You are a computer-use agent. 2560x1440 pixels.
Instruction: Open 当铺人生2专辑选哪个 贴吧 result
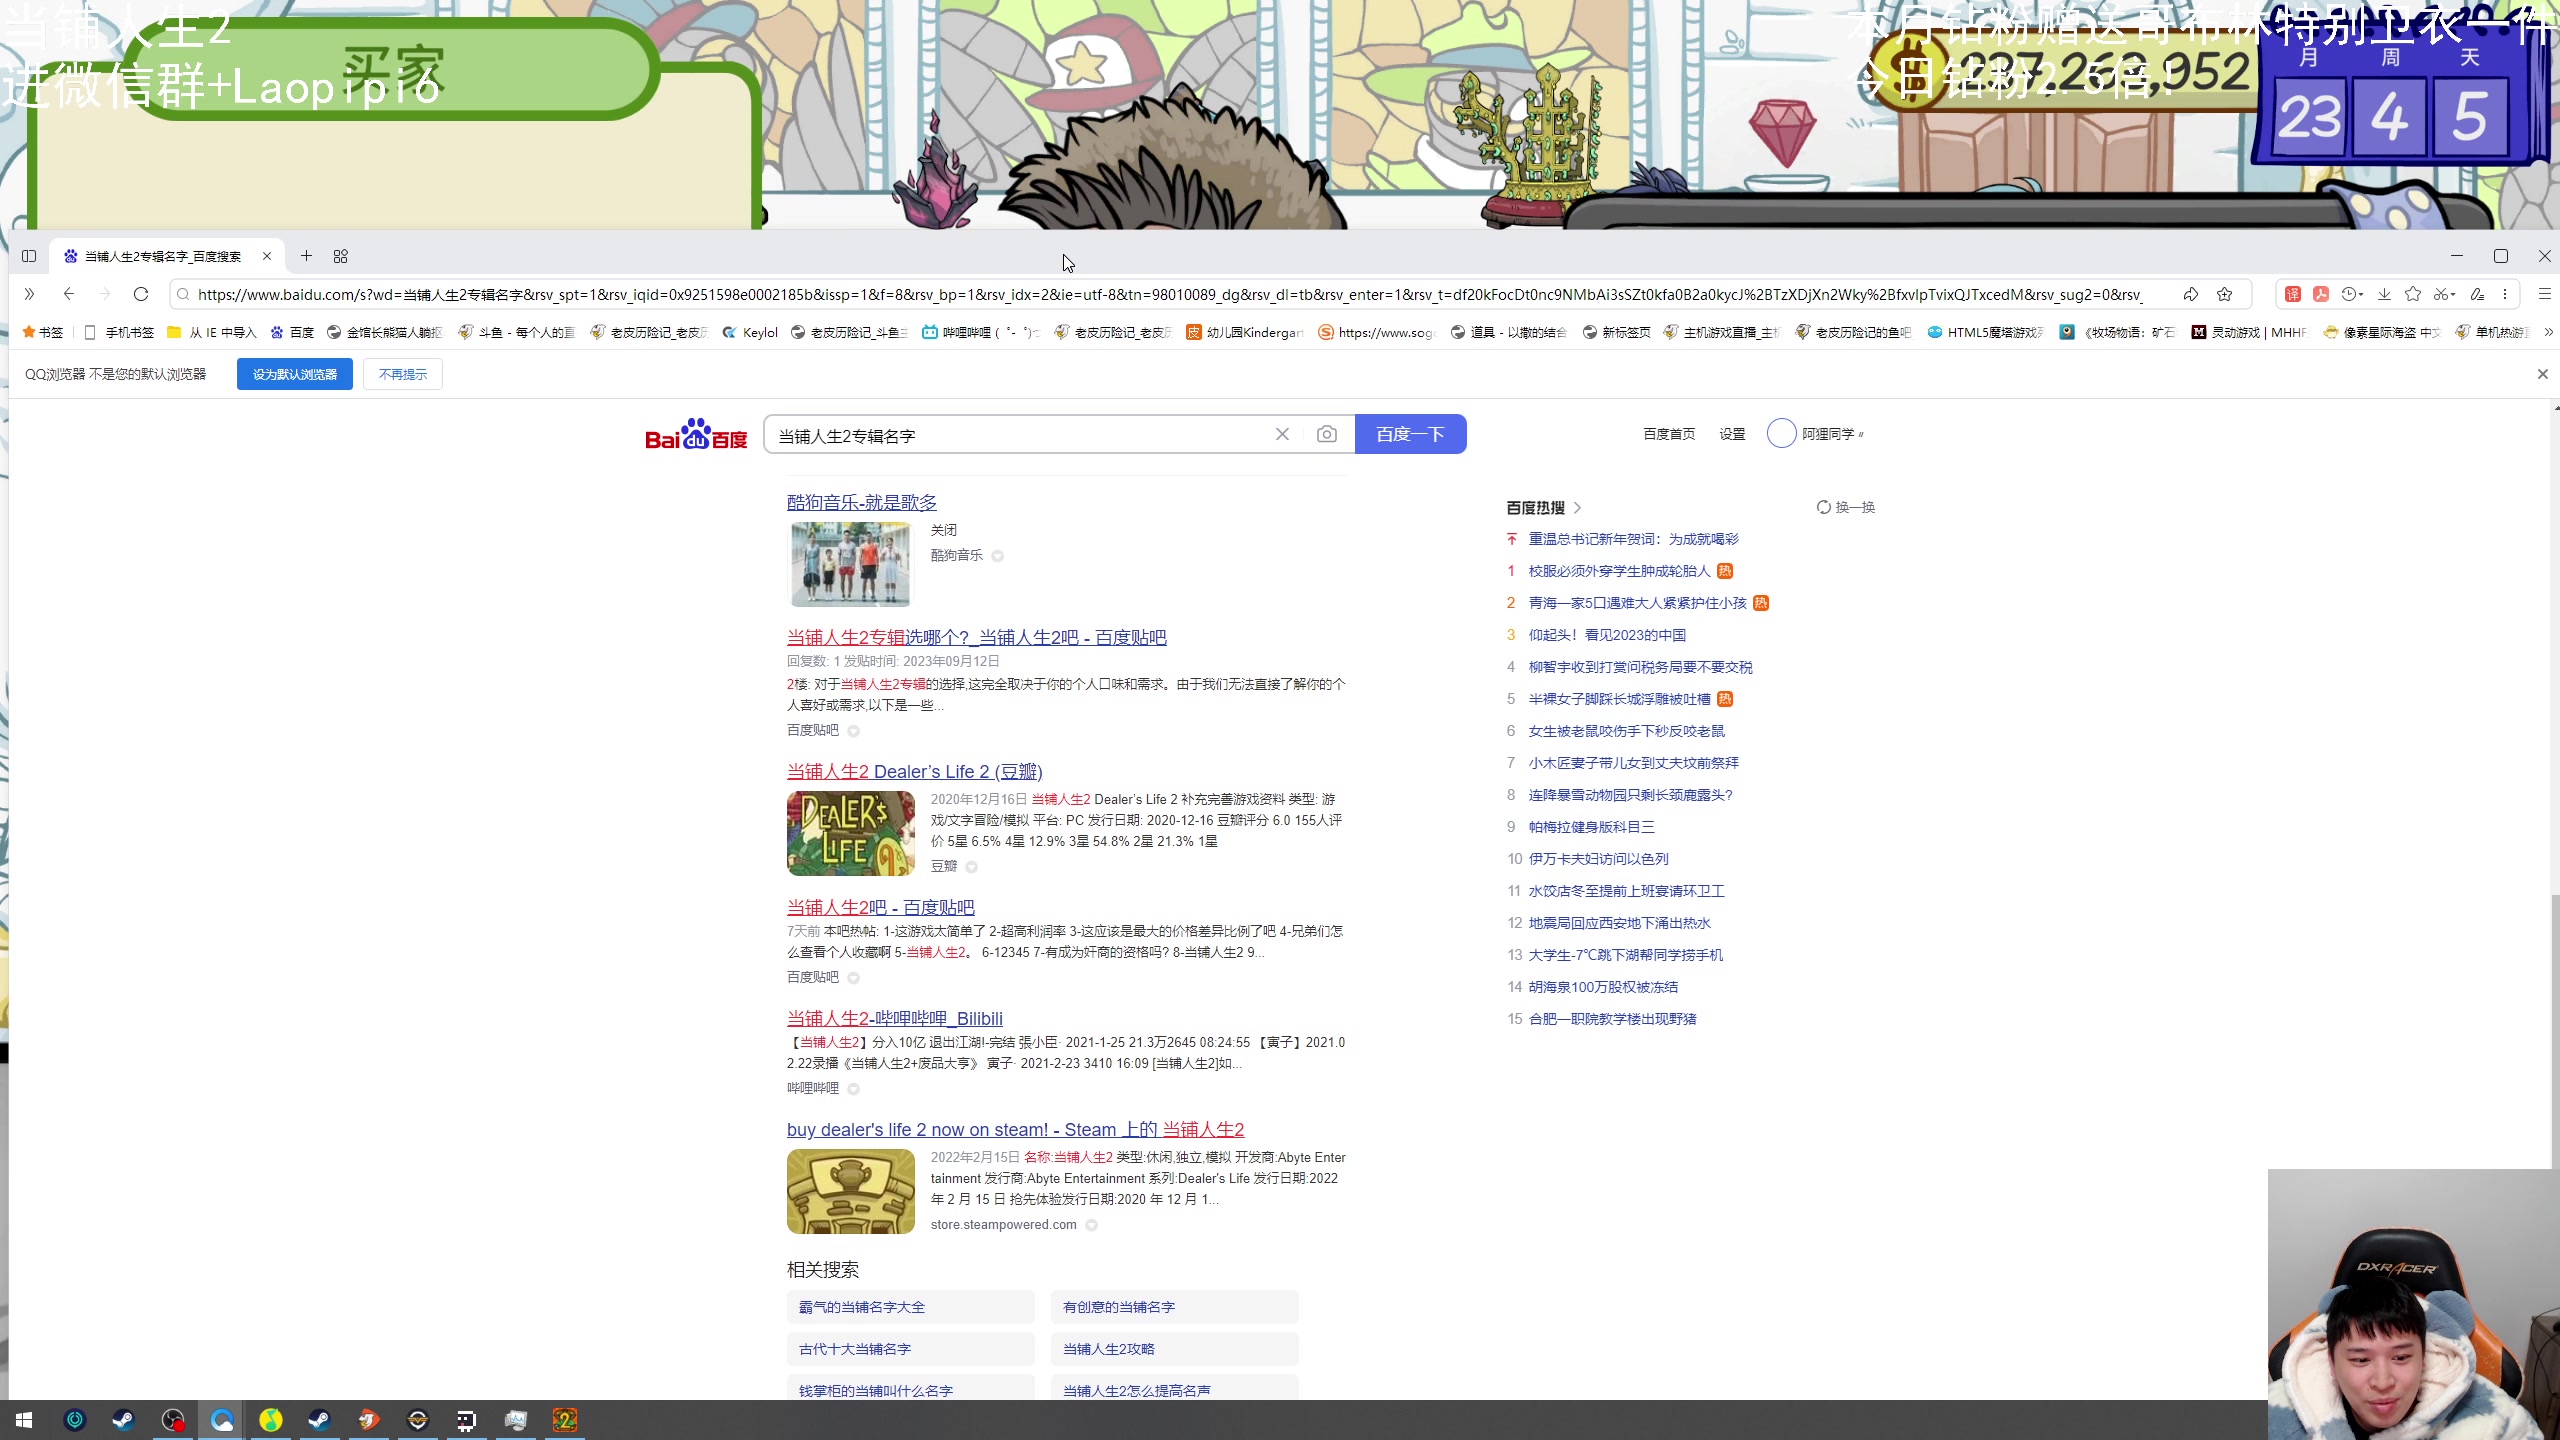point(977,637)
